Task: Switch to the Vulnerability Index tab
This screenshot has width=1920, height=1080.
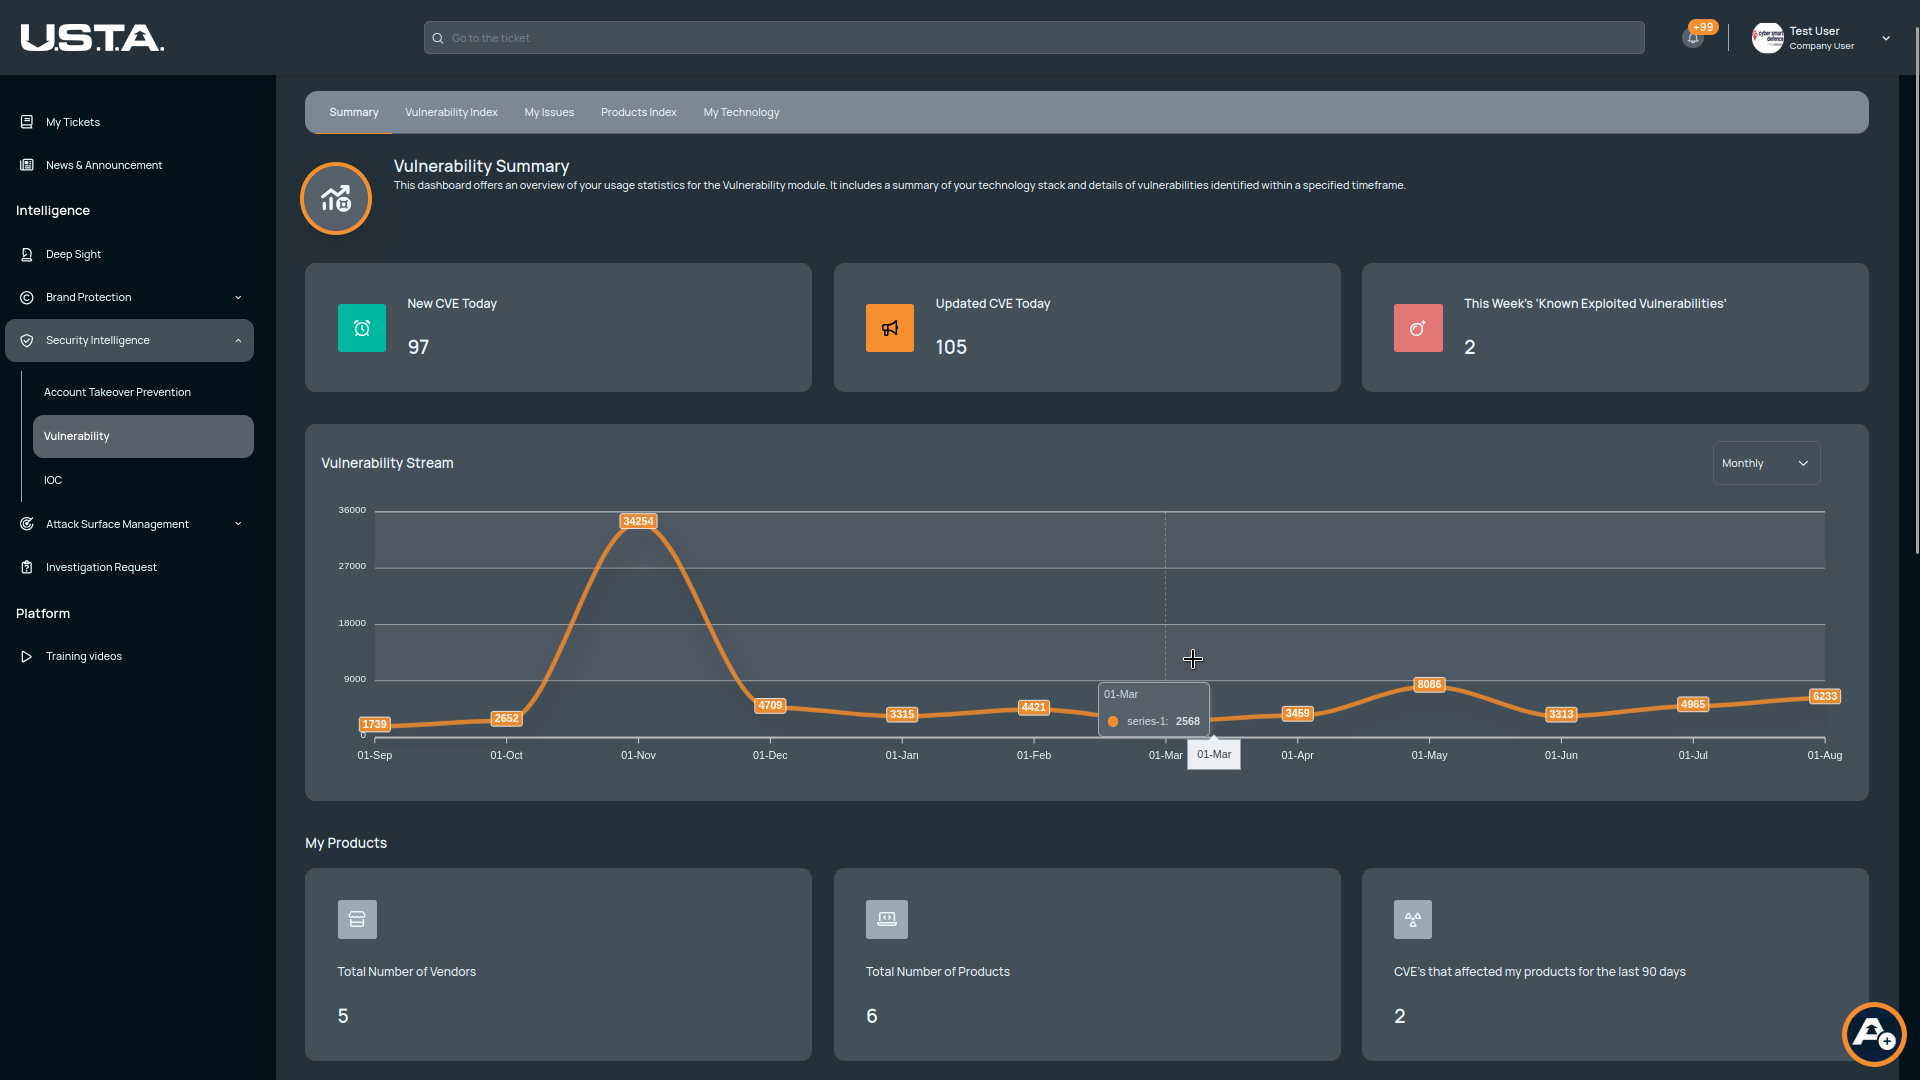Action: coord(451,112)
